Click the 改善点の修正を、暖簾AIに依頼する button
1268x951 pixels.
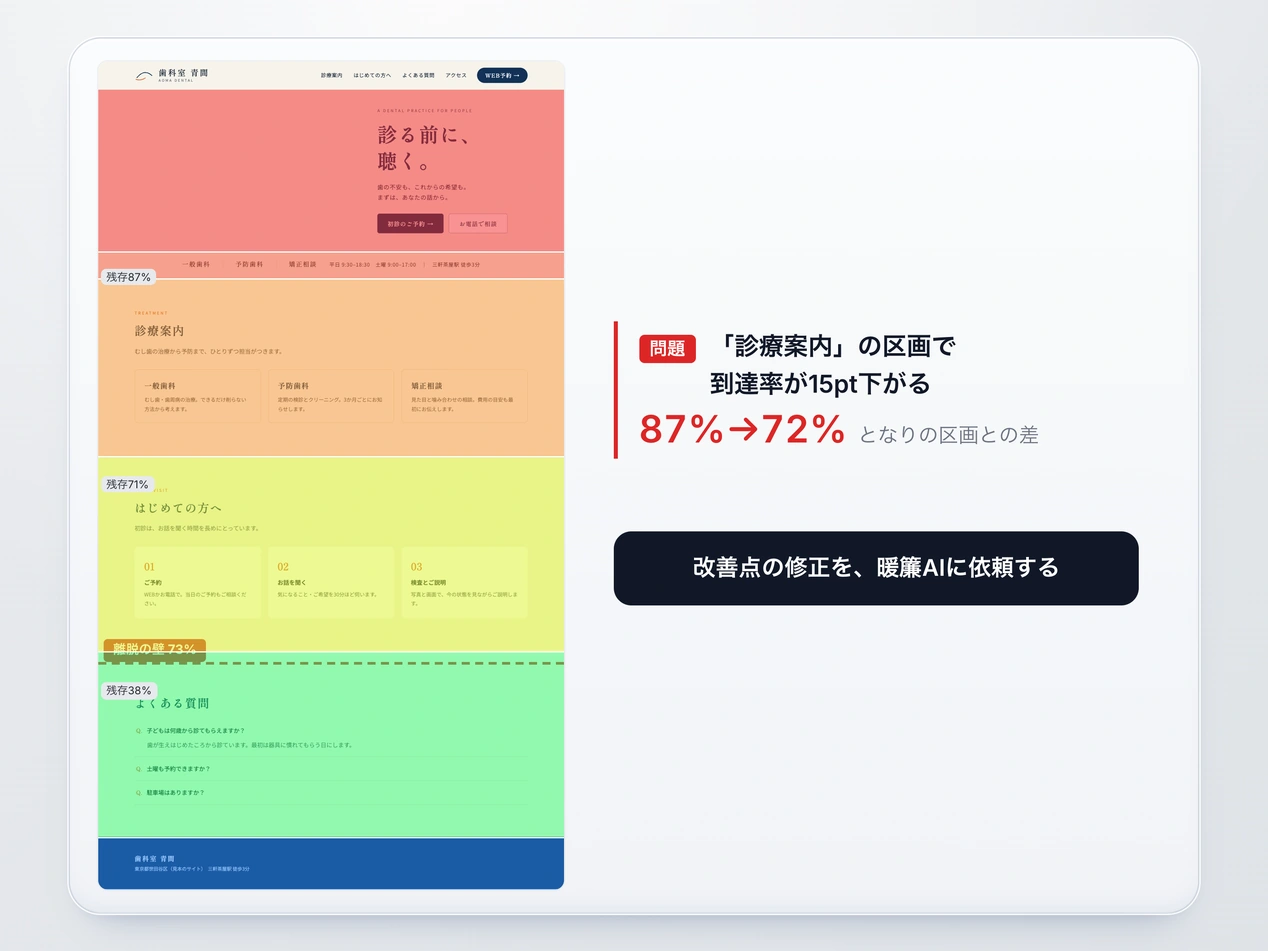[876, 568]
